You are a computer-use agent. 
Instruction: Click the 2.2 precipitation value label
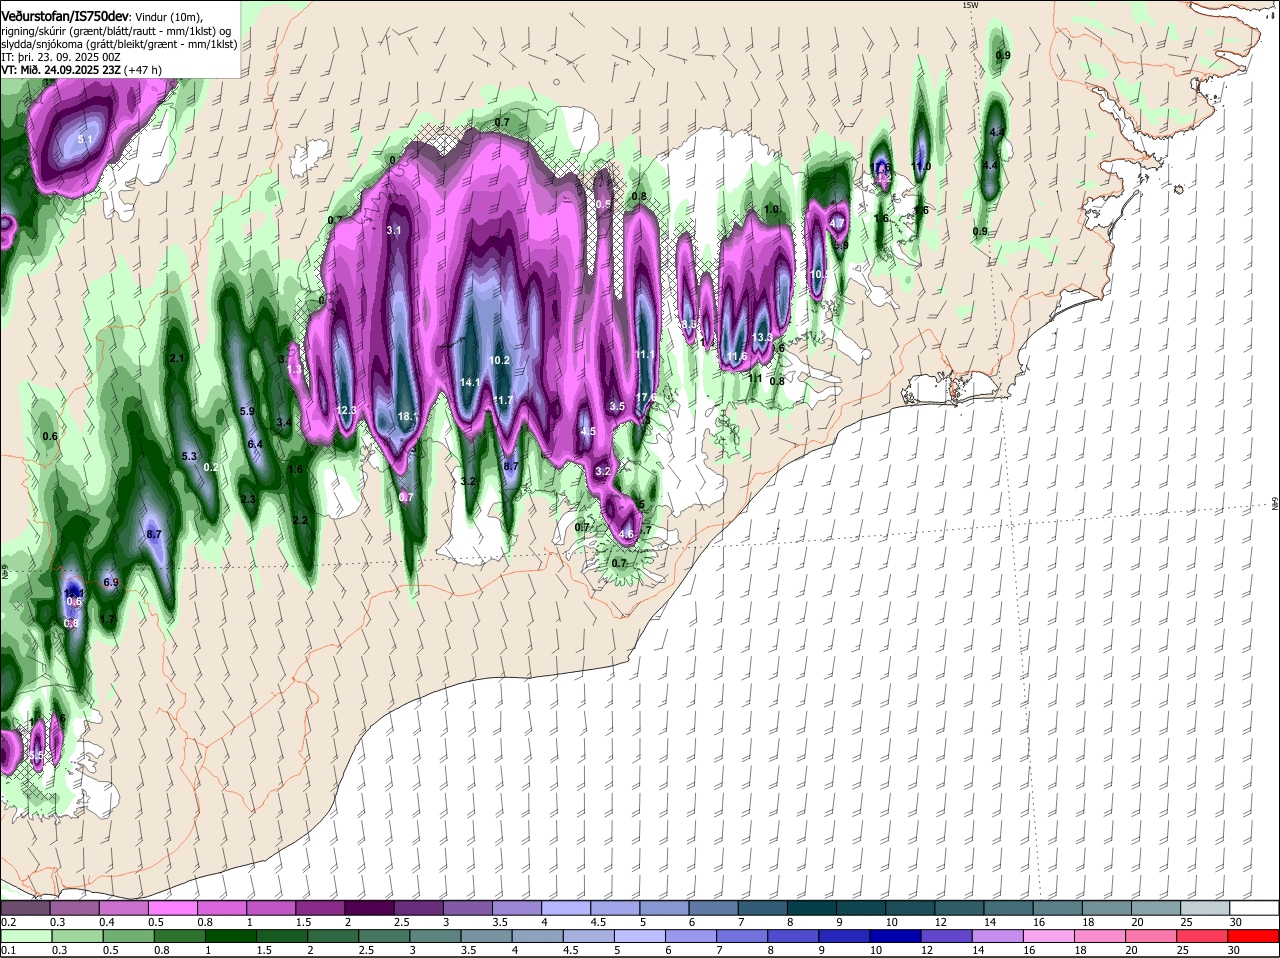pos(300,520)
